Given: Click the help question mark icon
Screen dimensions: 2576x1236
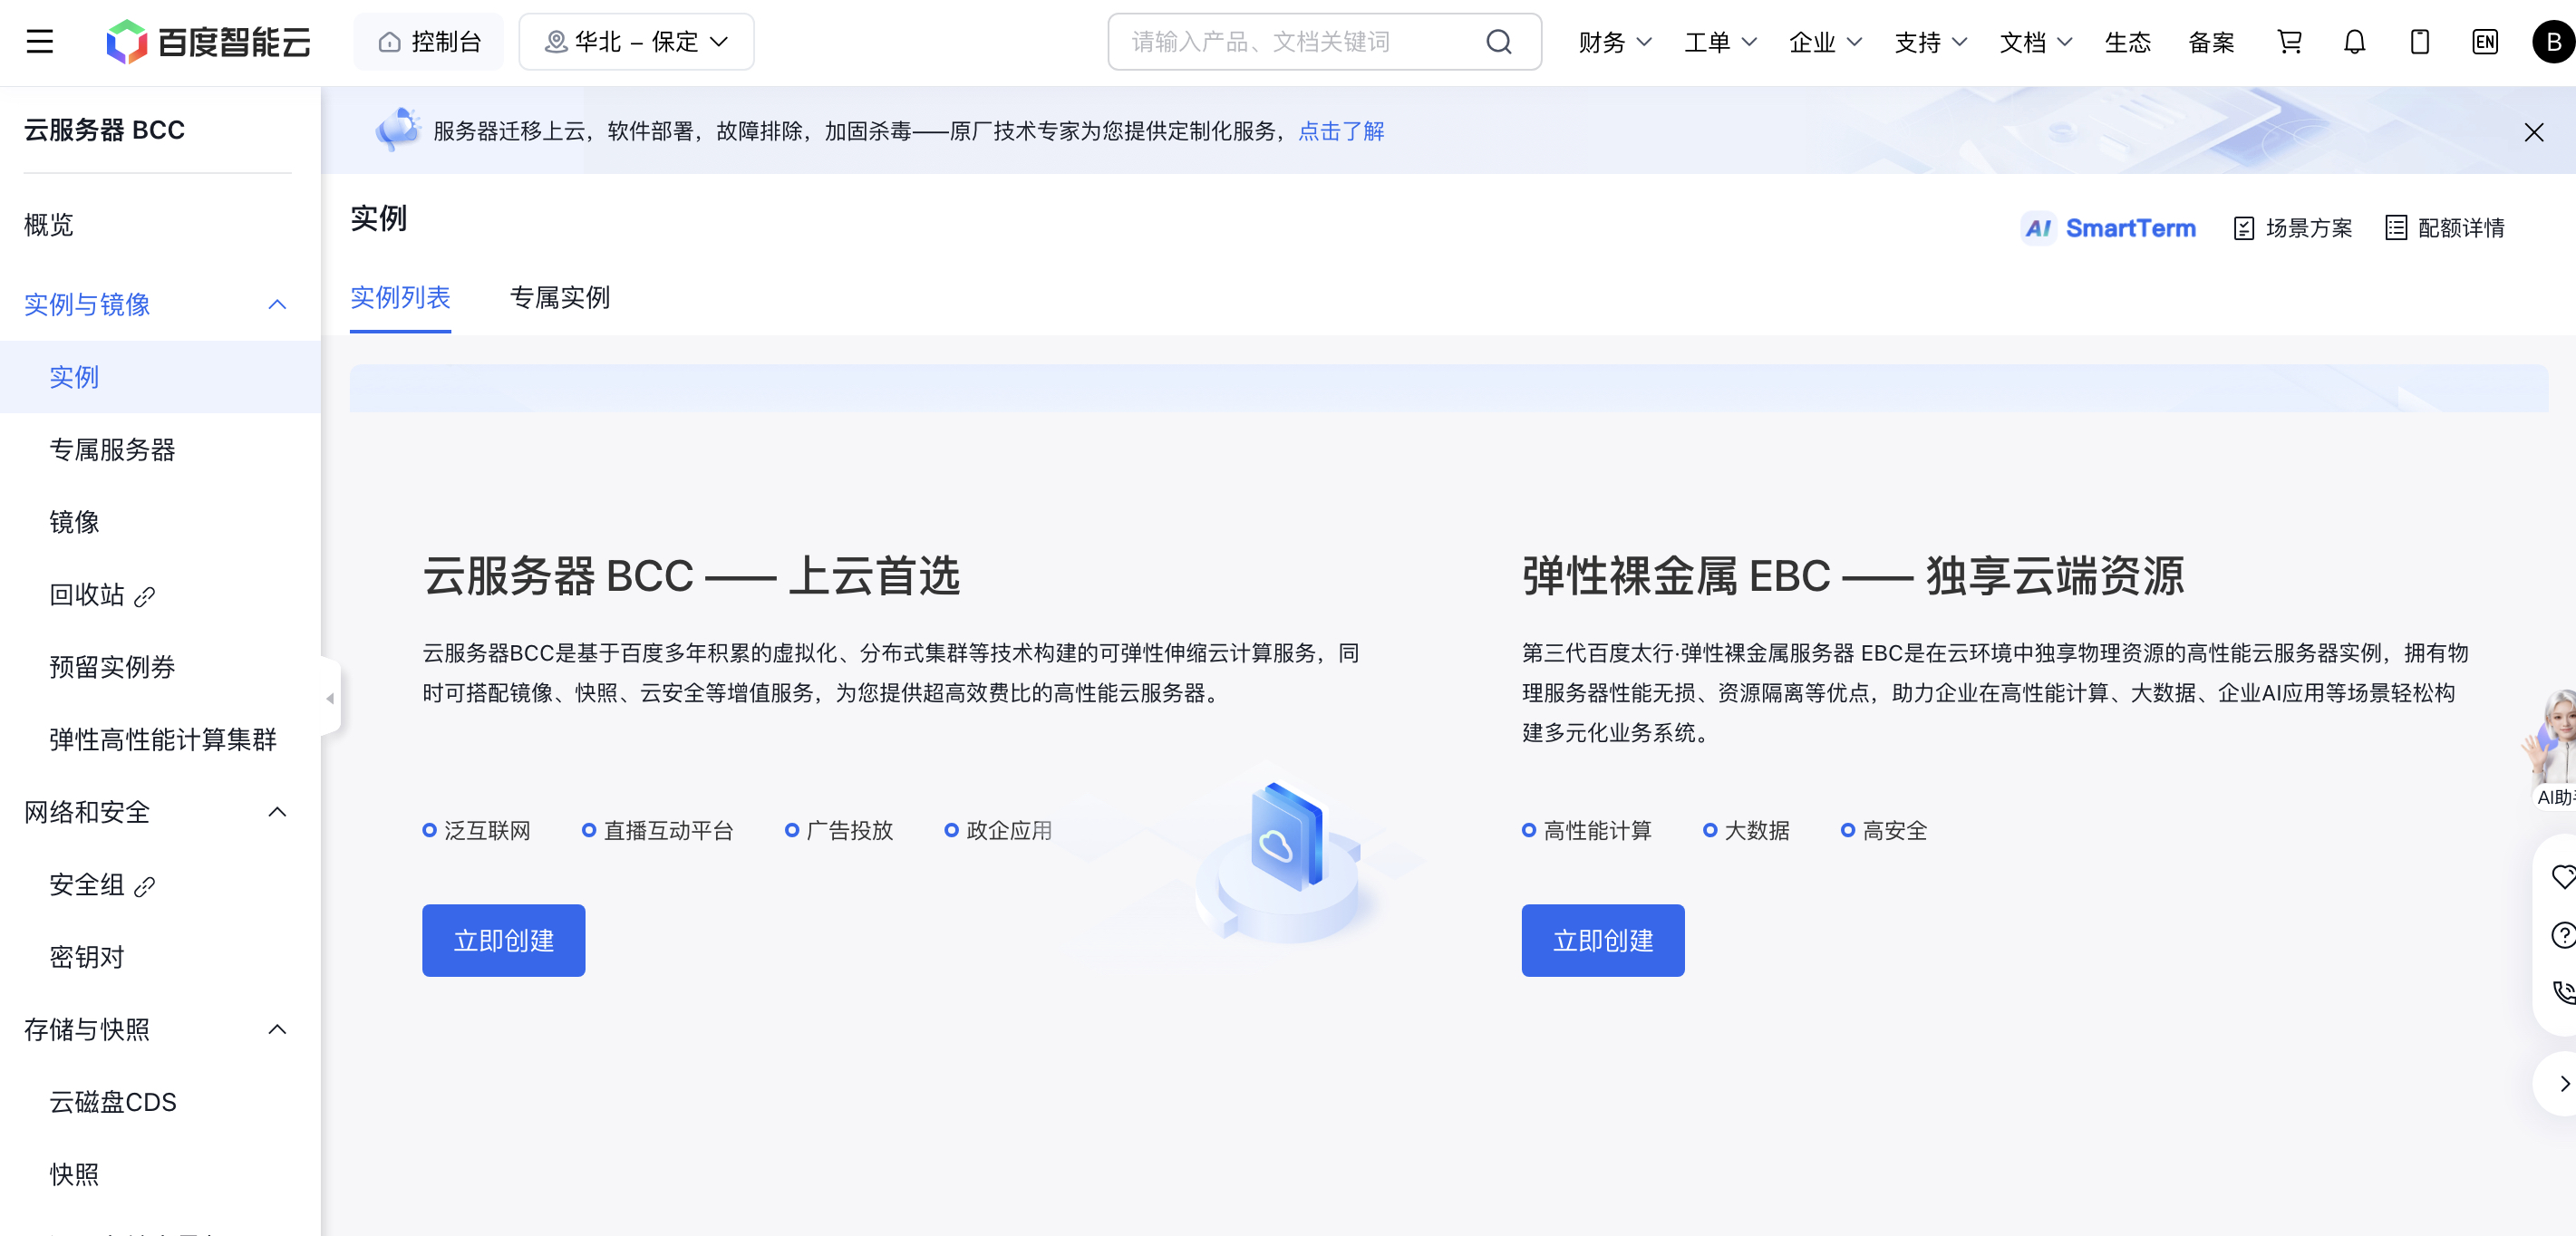Looking at the screenshot, I should (x=2563, y=935).
